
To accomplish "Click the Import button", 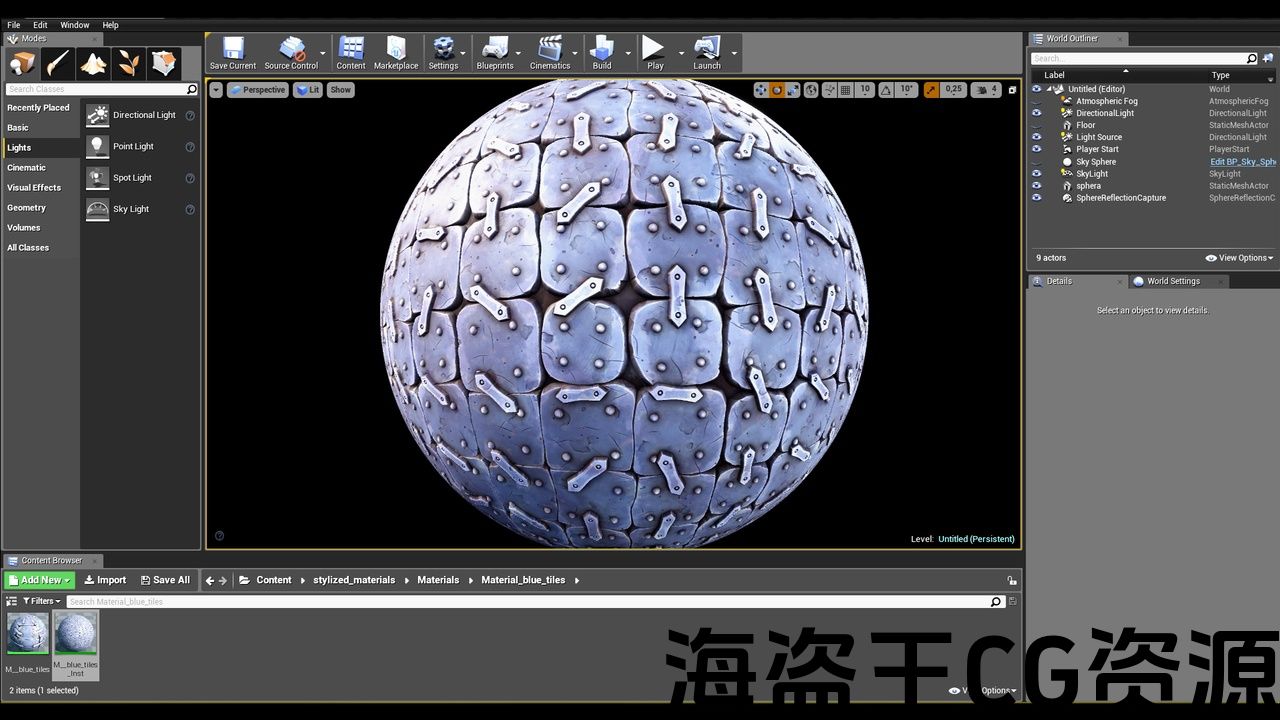I will pyautogui.click(x=105, y=580).
